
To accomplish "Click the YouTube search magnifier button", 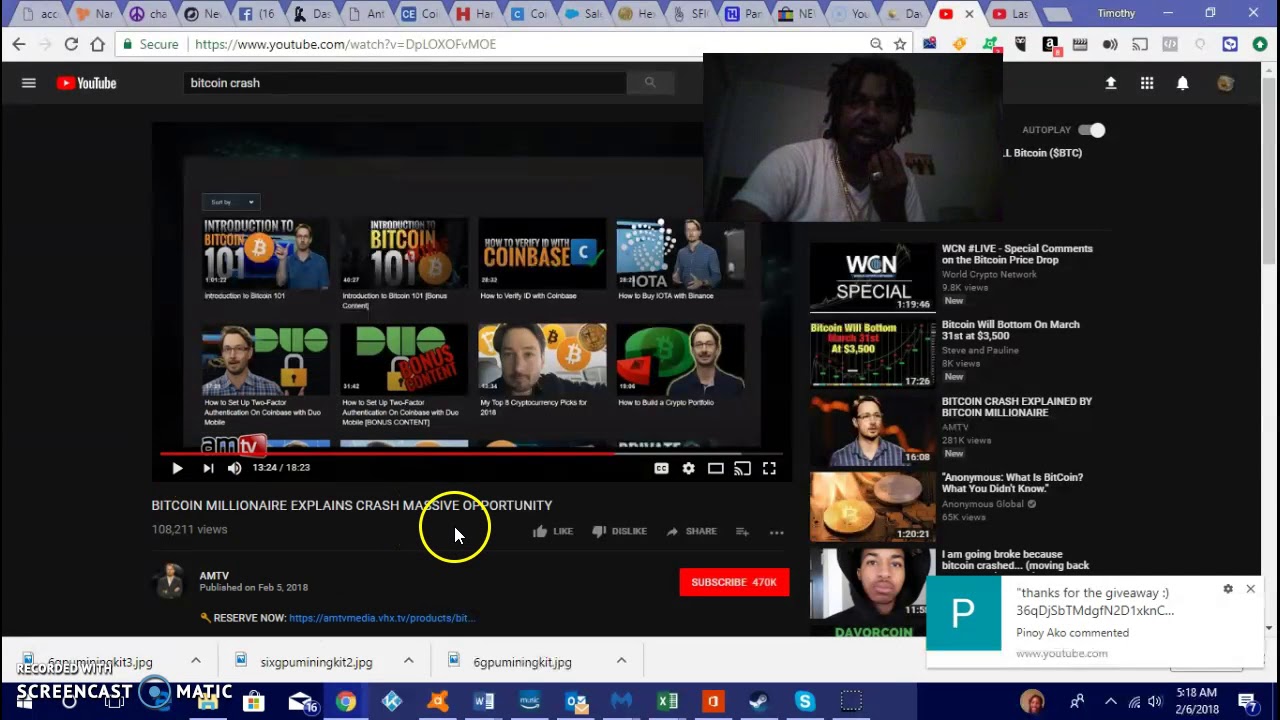I will 650,83.
